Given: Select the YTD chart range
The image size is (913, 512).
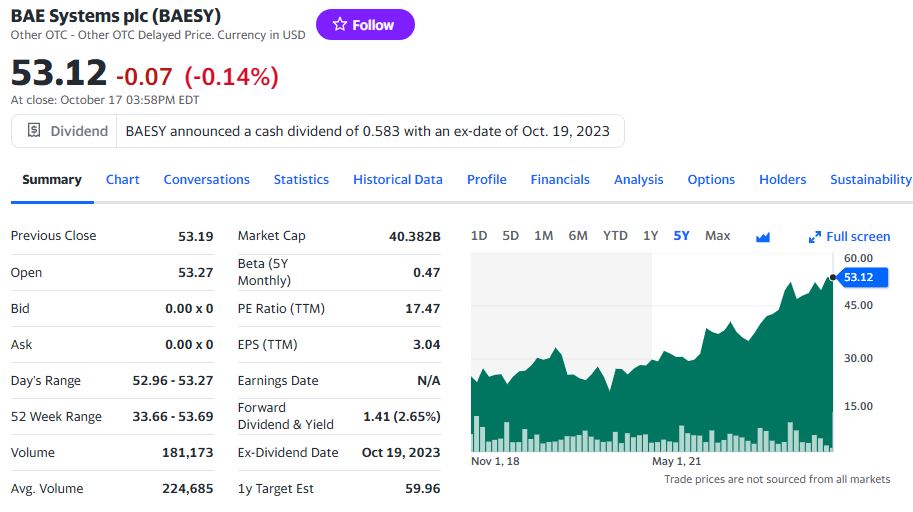Looking at the screenshot, I should pyautogui.click(x=615, y=236).
